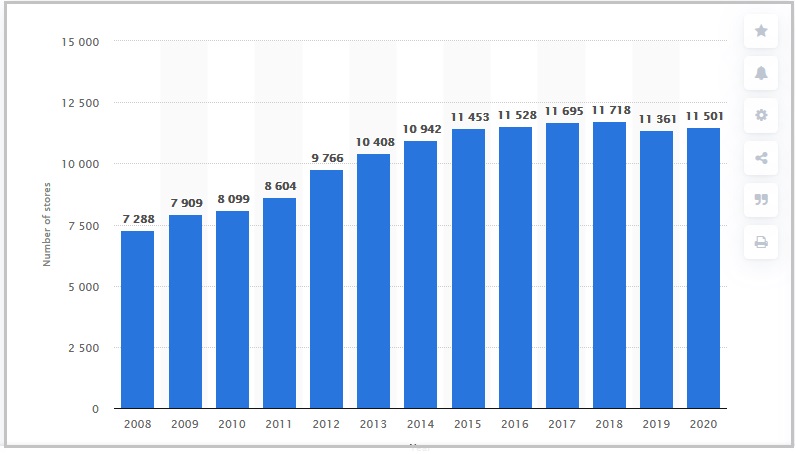The width and height of the screenshot is (797, 454).
Task: Click the 2017 x-axis year label
Action: 562,424
